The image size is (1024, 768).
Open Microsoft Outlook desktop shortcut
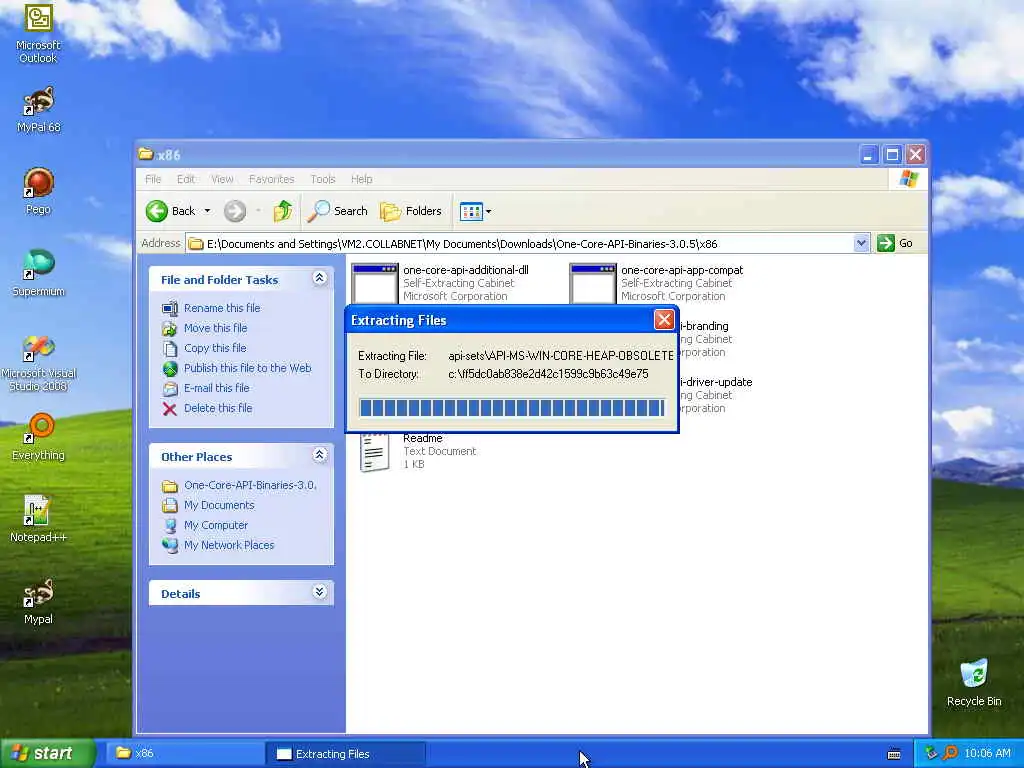38,33
